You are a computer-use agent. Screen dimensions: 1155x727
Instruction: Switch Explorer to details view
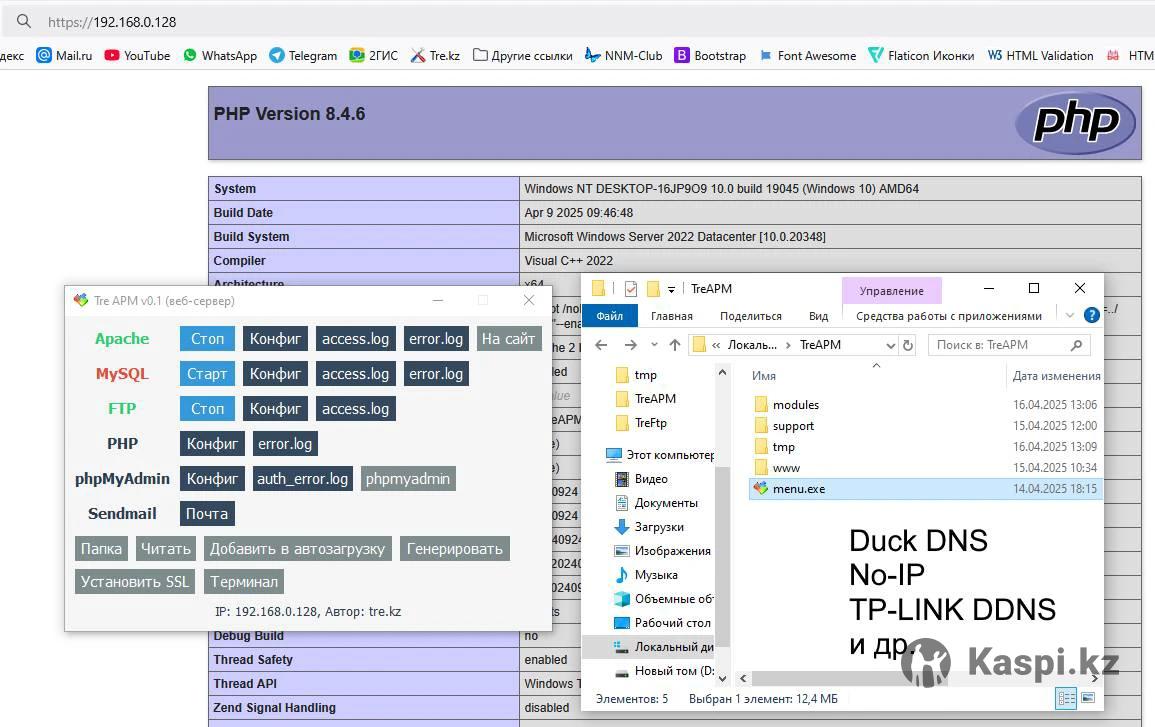(1066, 698)
